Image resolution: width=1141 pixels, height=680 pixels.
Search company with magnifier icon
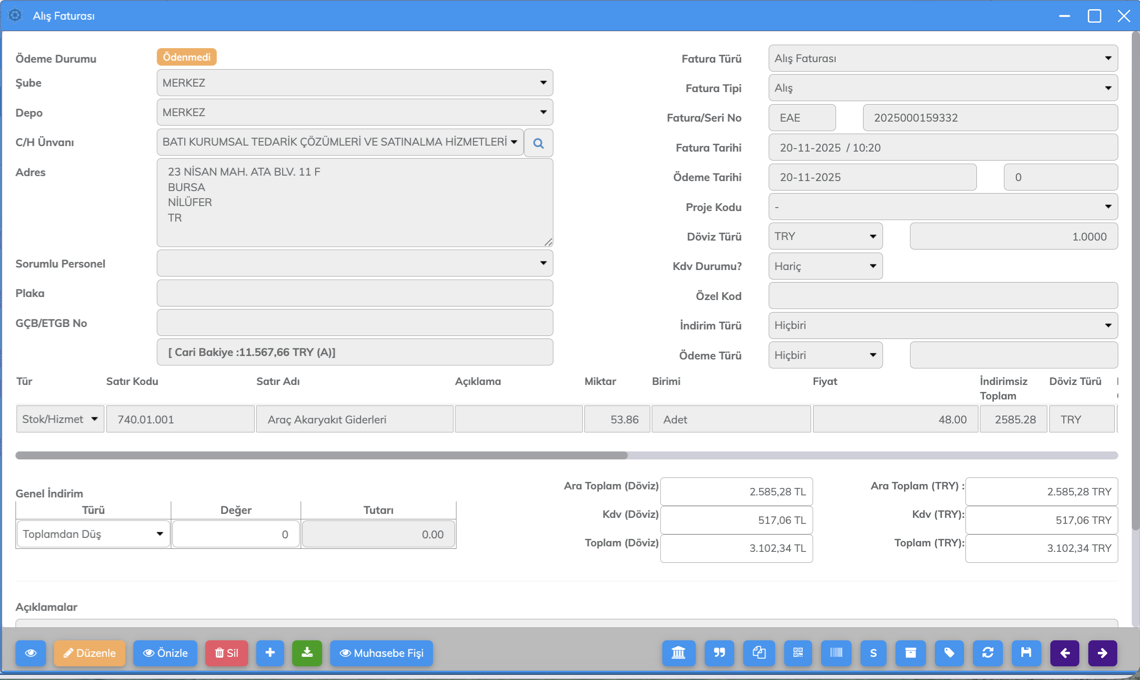(538, 143)
